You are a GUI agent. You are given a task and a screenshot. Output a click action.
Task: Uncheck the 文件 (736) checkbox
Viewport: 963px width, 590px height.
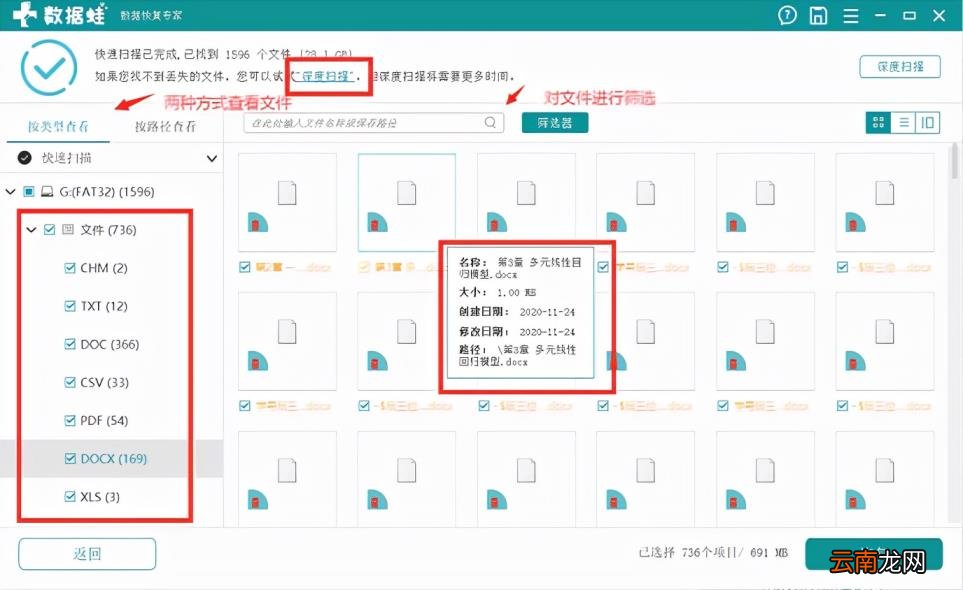50,230
